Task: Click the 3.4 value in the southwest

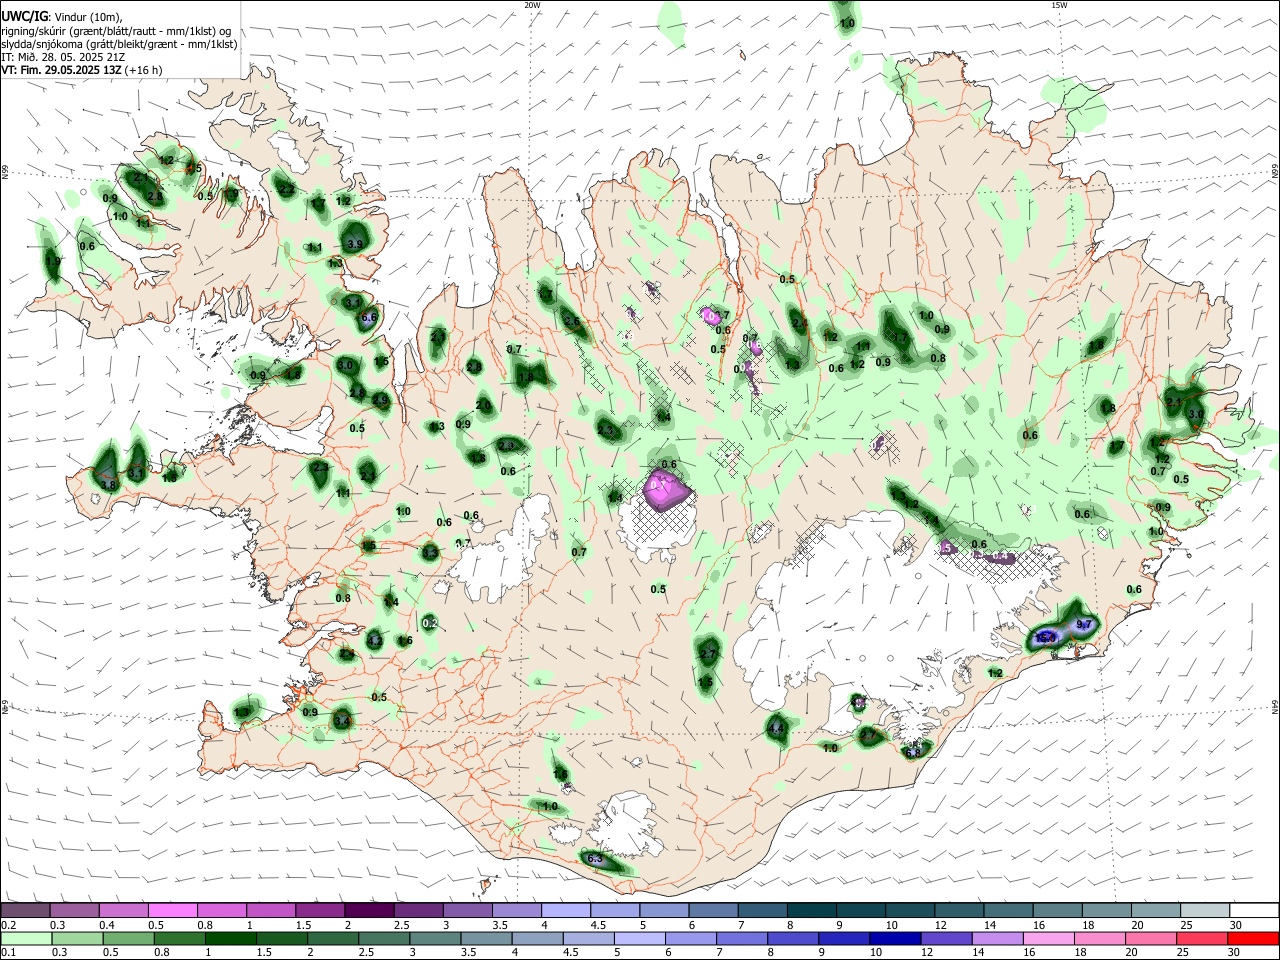Action: pos(342,720)
